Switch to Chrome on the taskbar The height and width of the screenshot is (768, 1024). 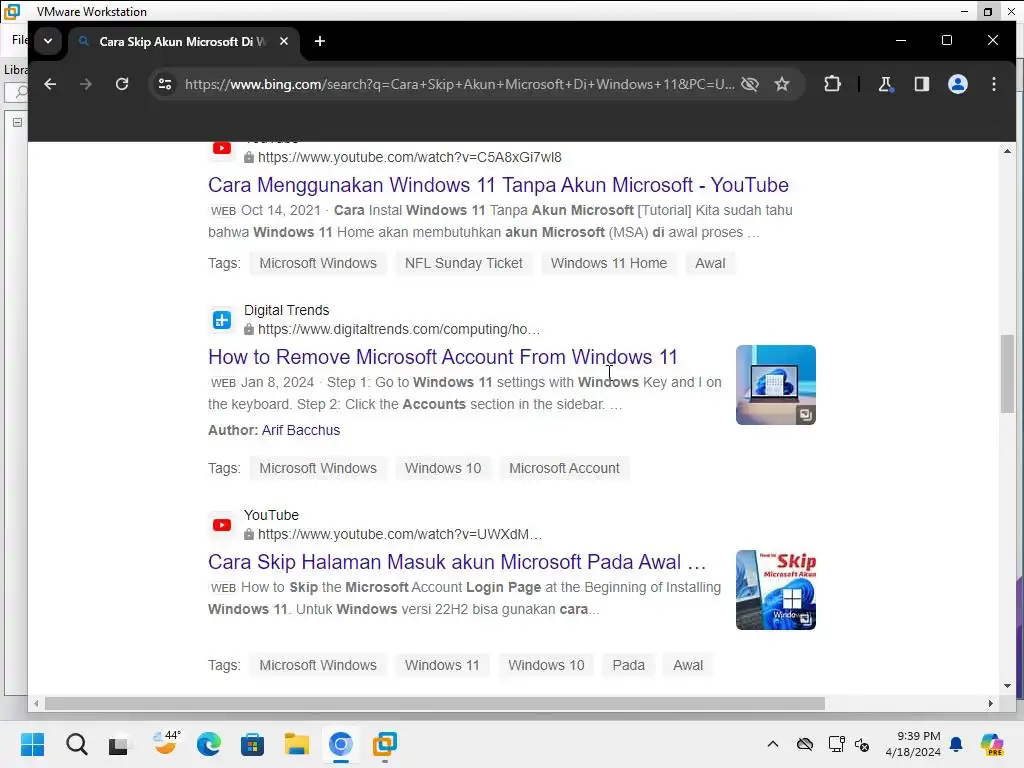(x=341, y=744)
